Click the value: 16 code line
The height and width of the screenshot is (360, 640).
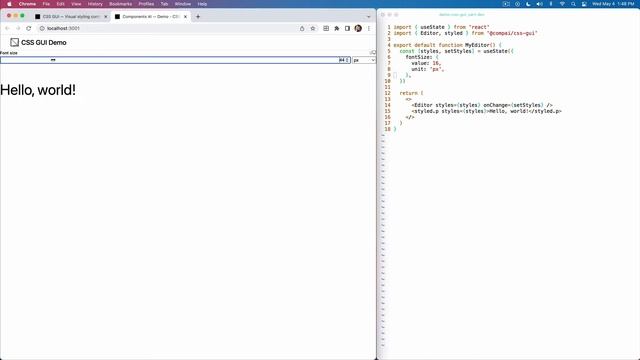tap(426, 63)
